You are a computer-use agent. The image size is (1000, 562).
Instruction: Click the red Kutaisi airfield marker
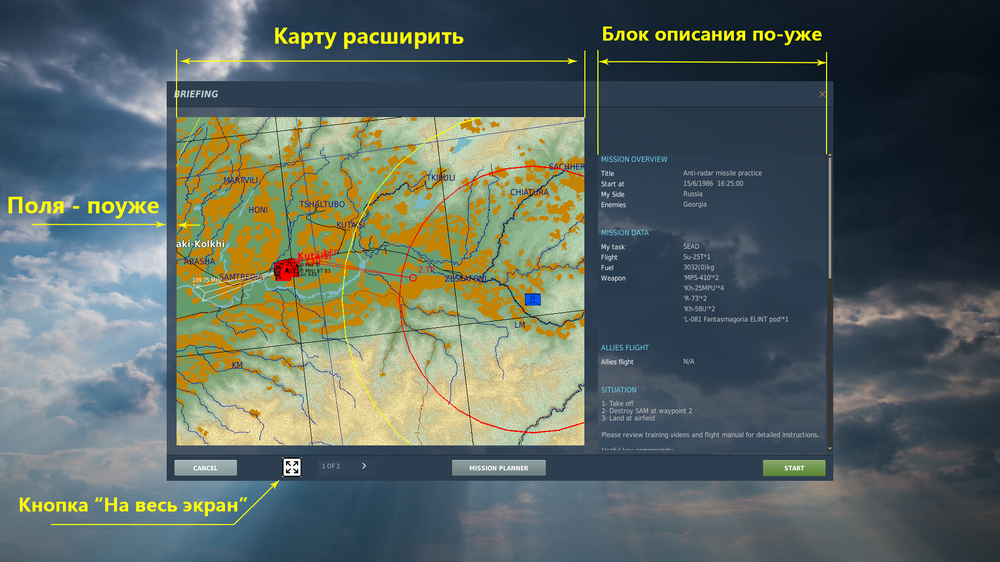(x=285, y=269)
